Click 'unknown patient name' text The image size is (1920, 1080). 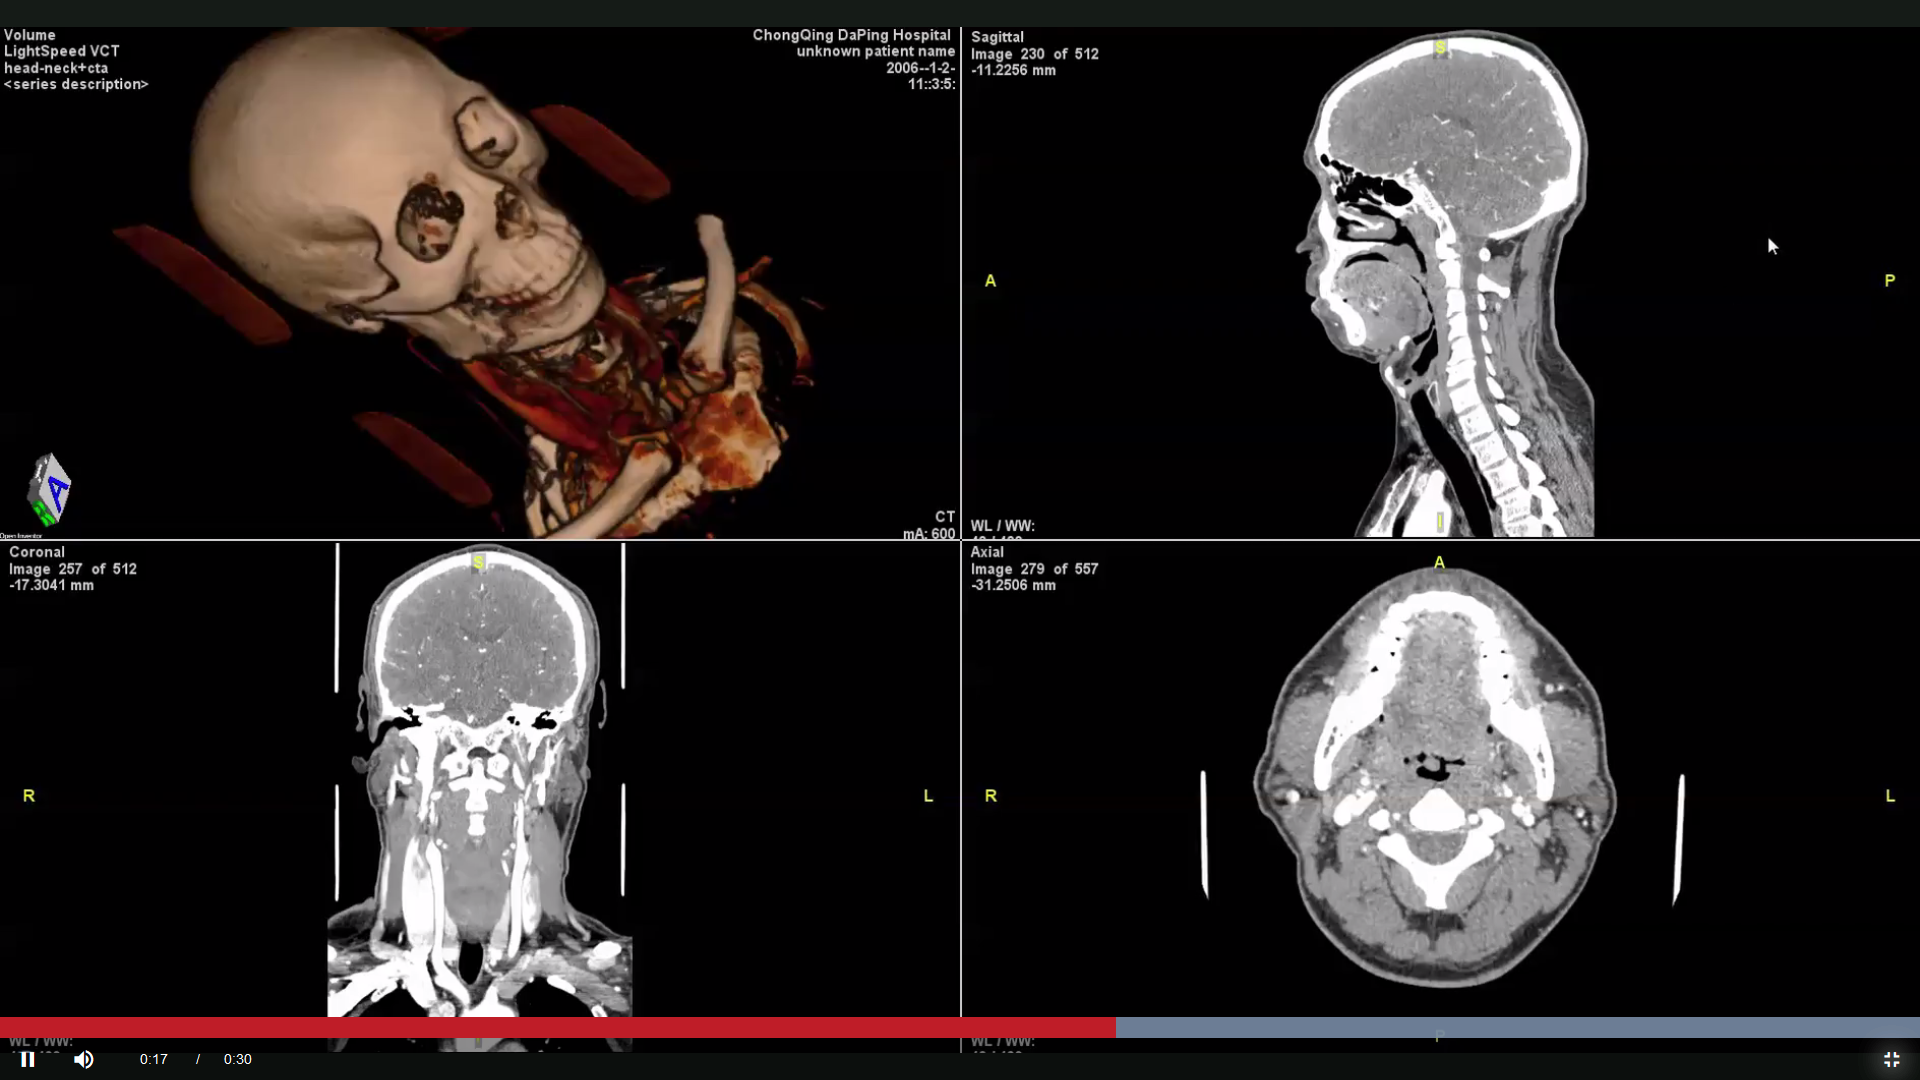876,51
